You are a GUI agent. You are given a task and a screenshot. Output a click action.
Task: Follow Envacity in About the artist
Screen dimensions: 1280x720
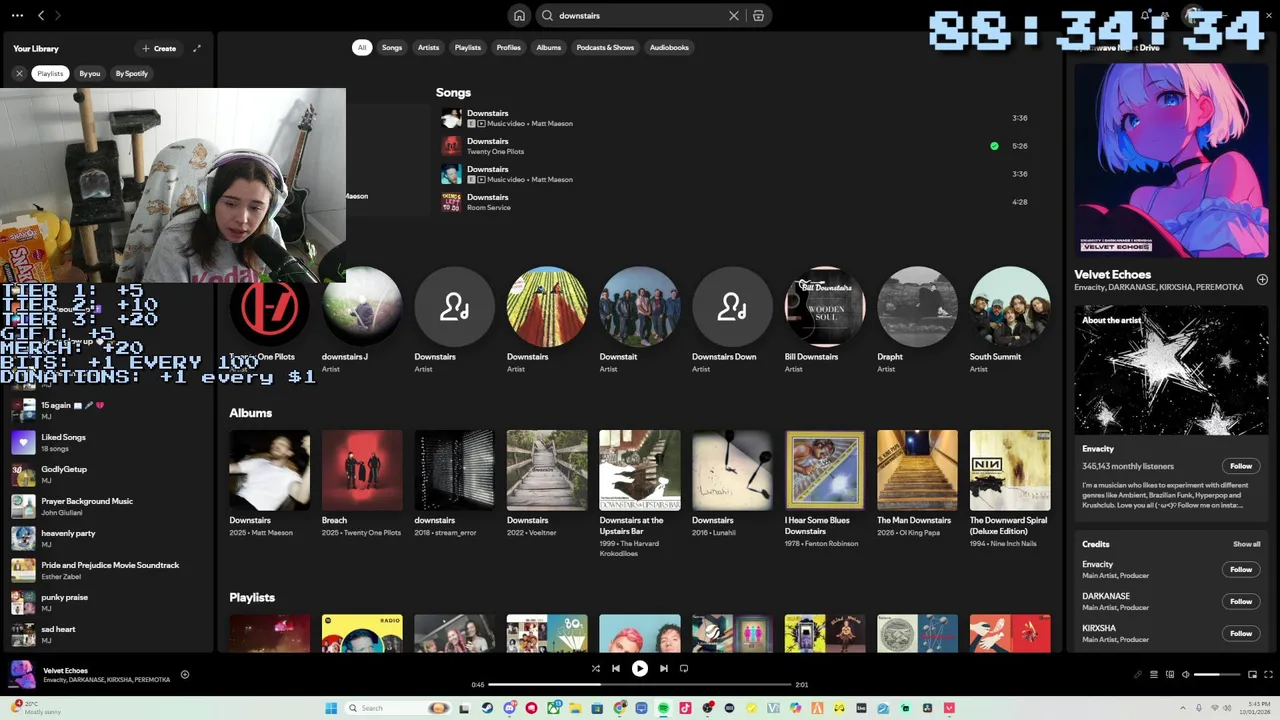(1241, 466)
